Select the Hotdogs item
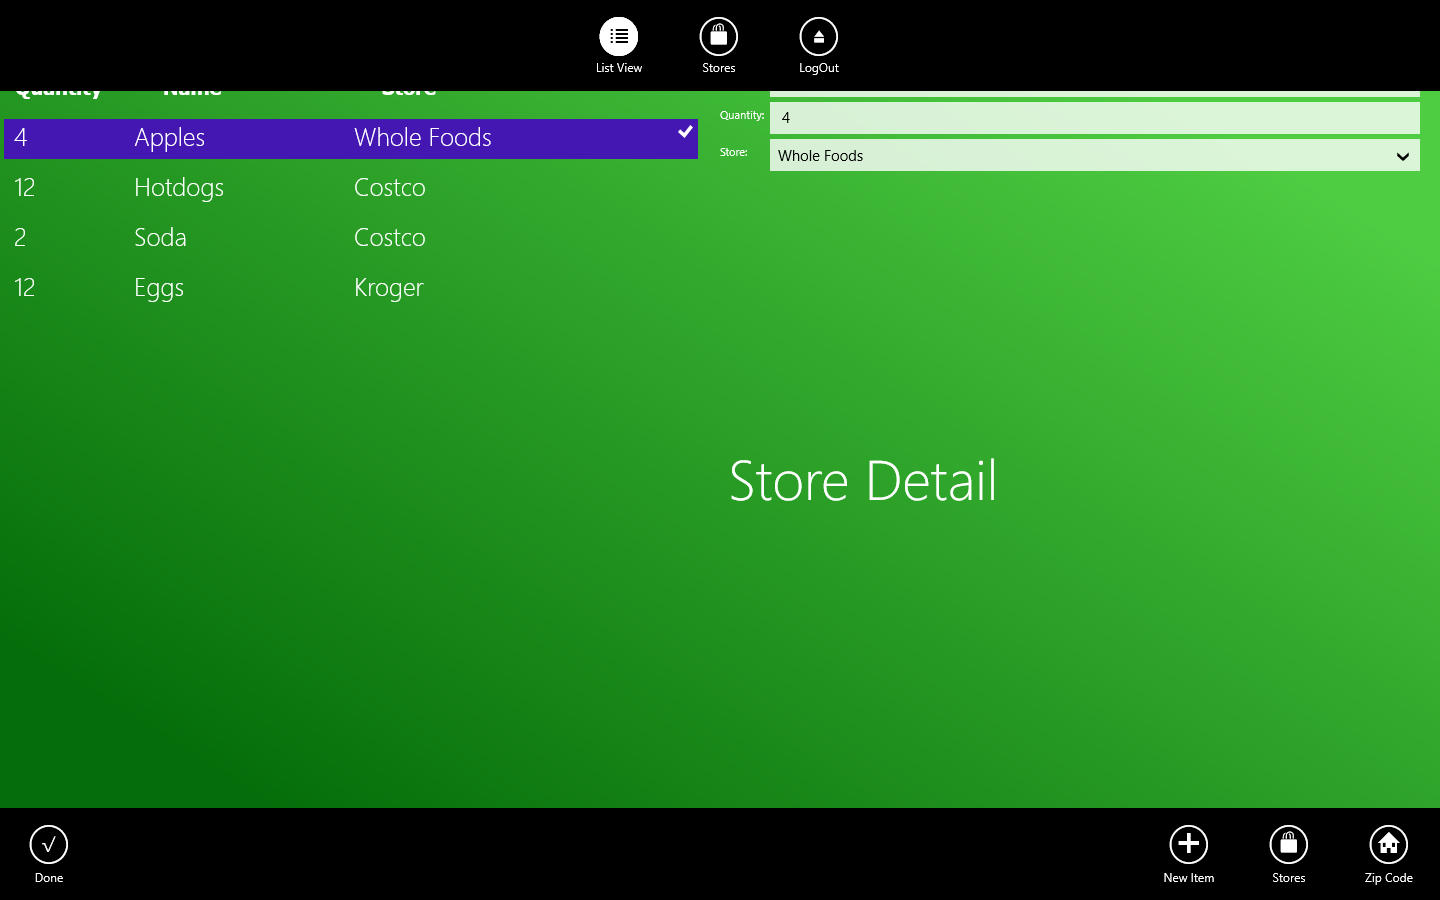Screen dimensions: 1440x900 [x=179, y=188]
